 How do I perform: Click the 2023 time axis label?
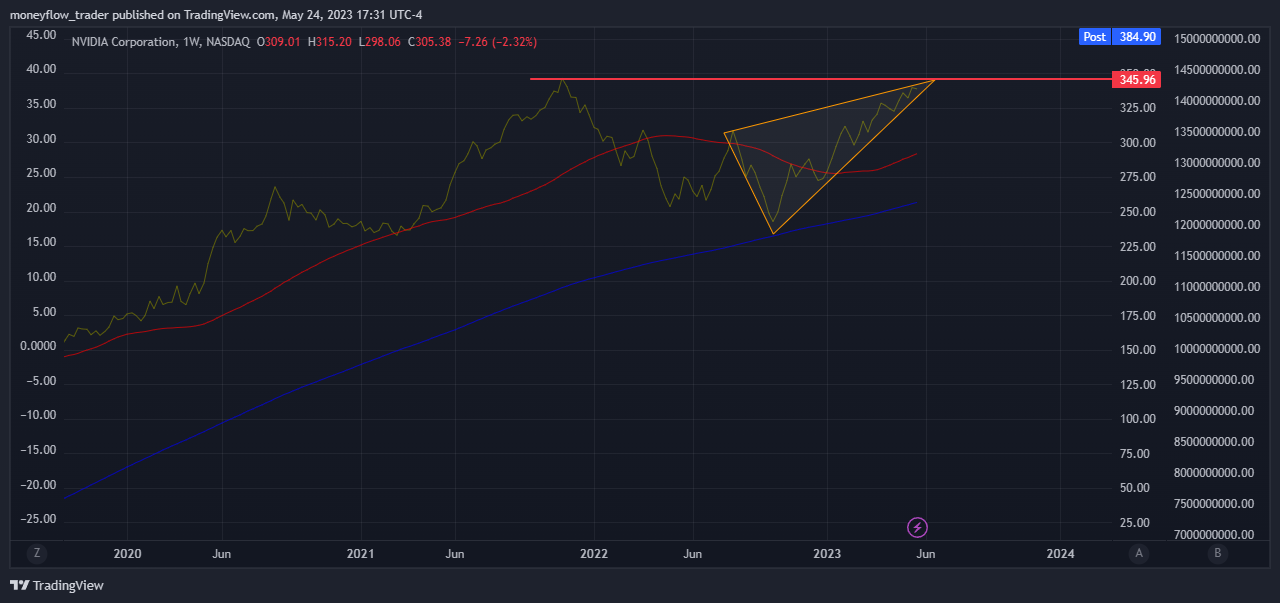(x=827, y=553)
